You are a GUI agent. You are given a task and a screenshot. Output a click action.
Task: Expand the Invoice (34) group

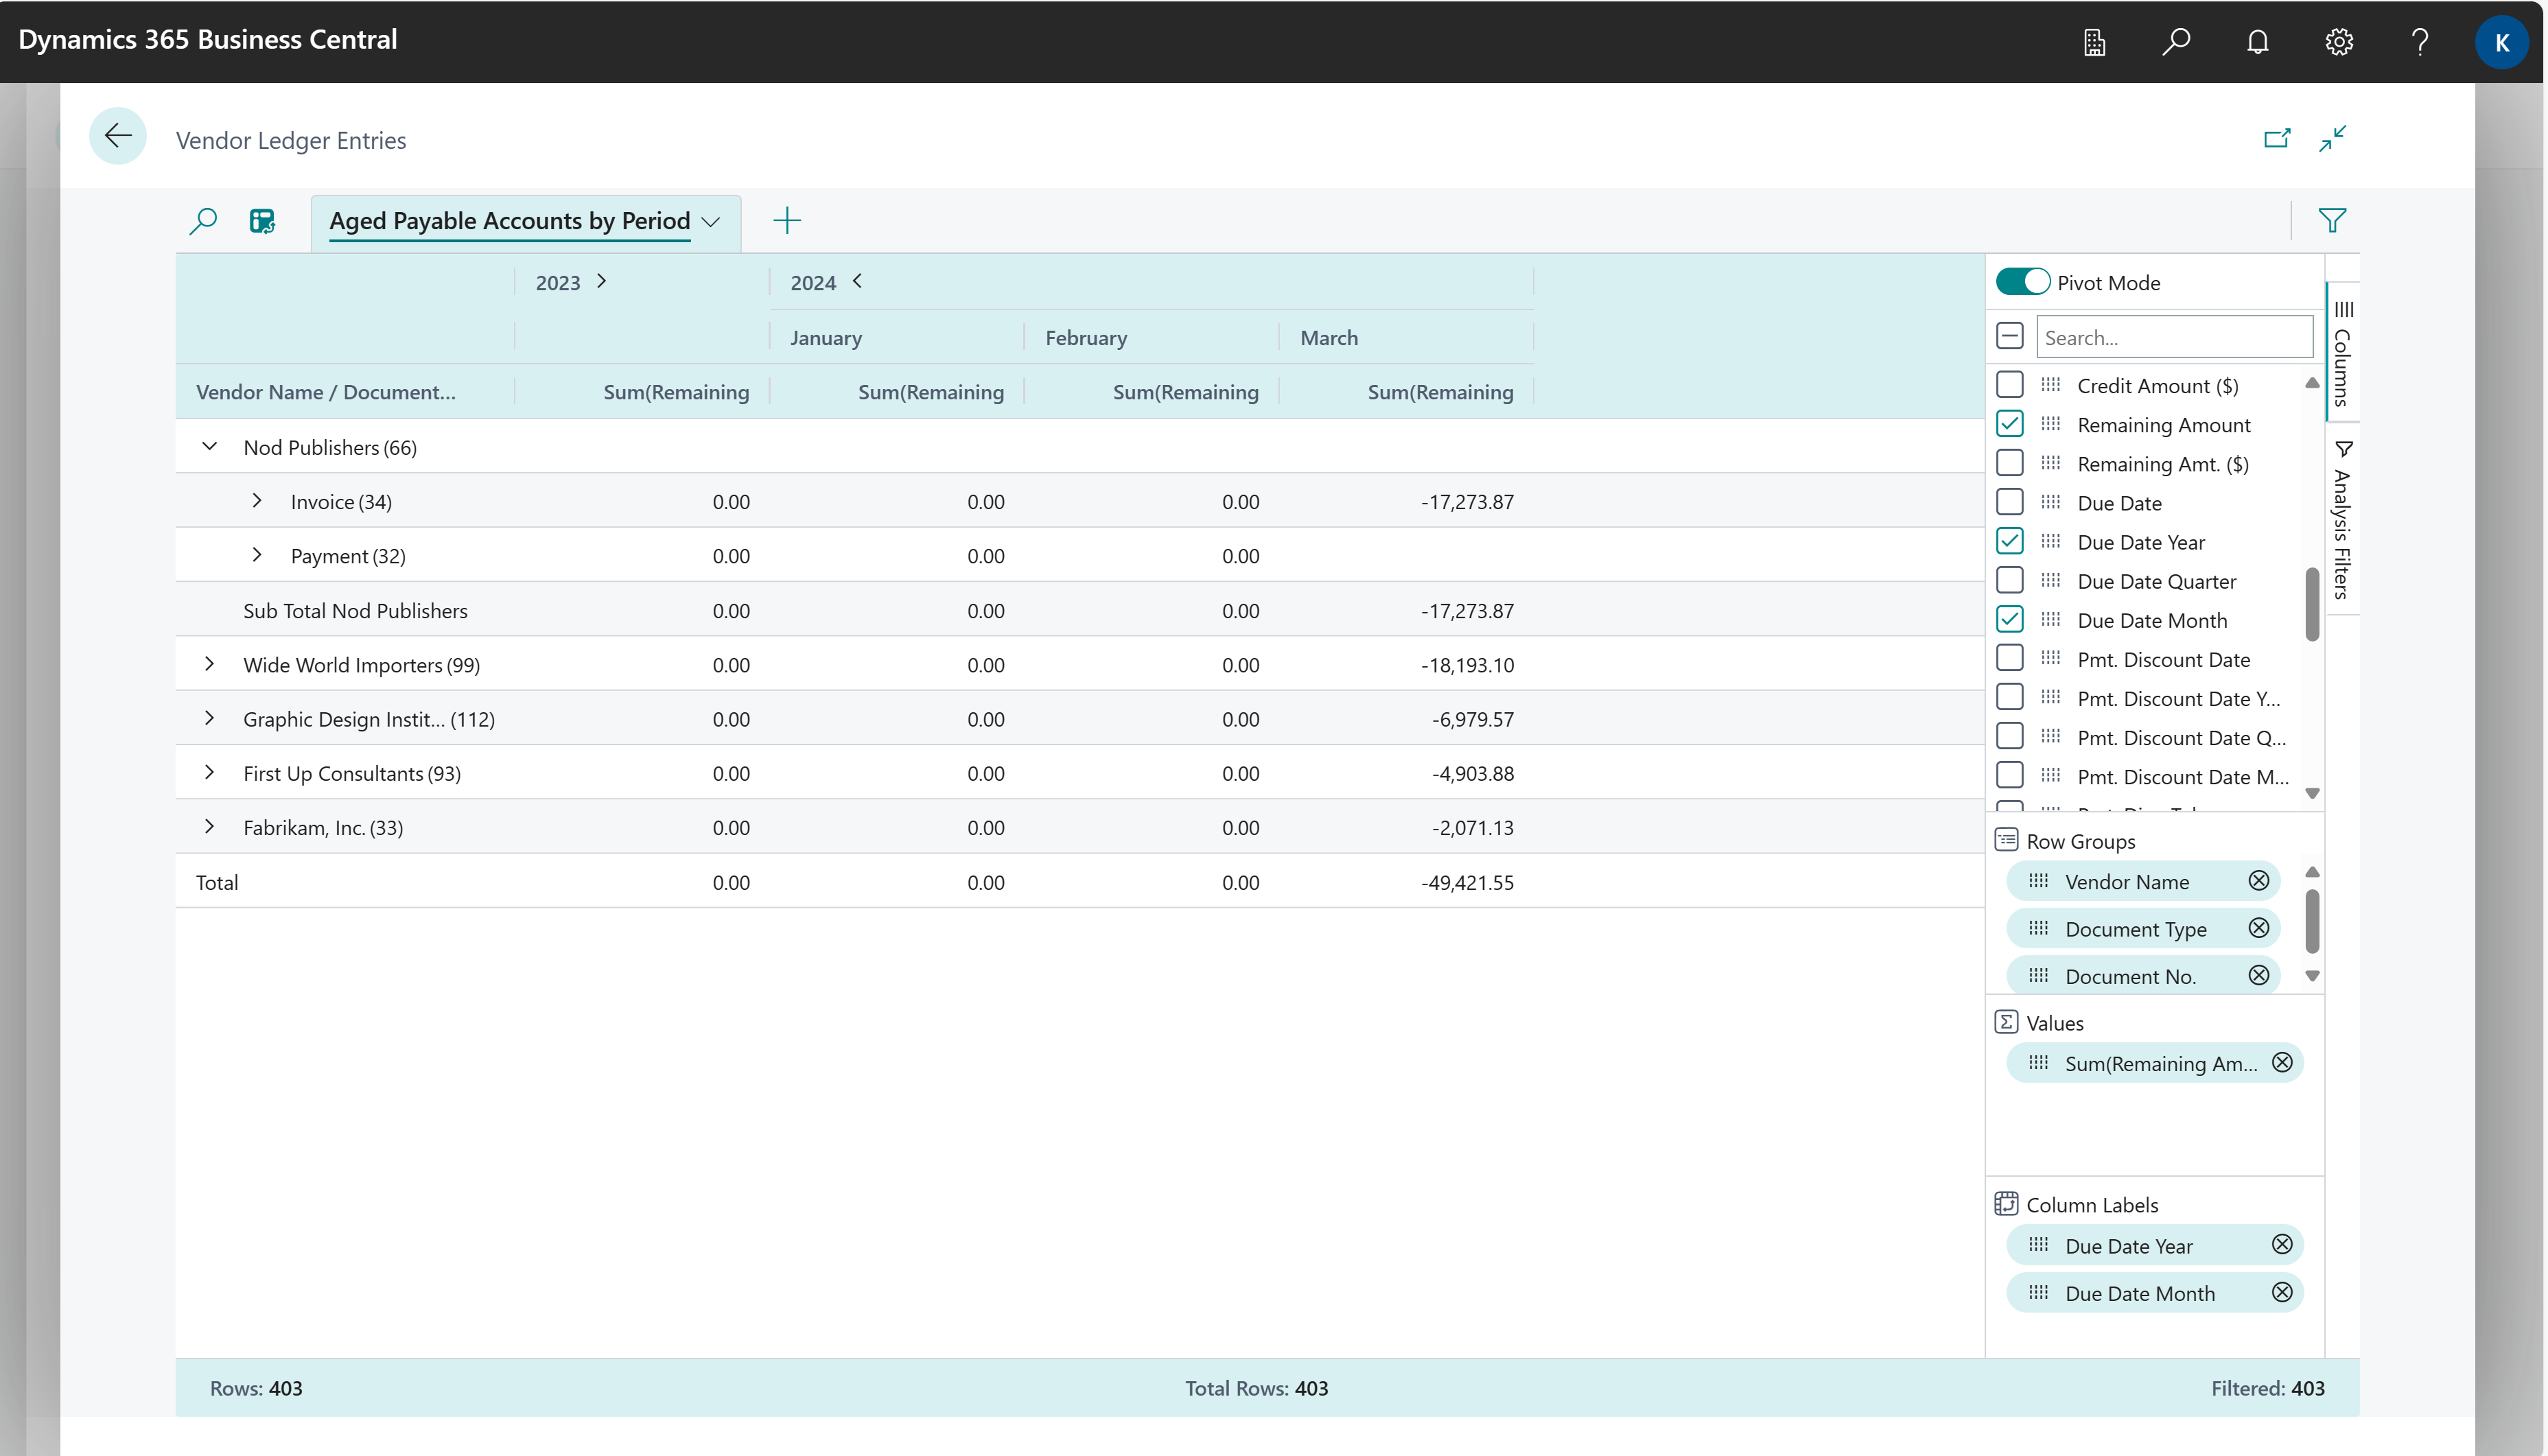pyautogui.click(x=256, y=500)
